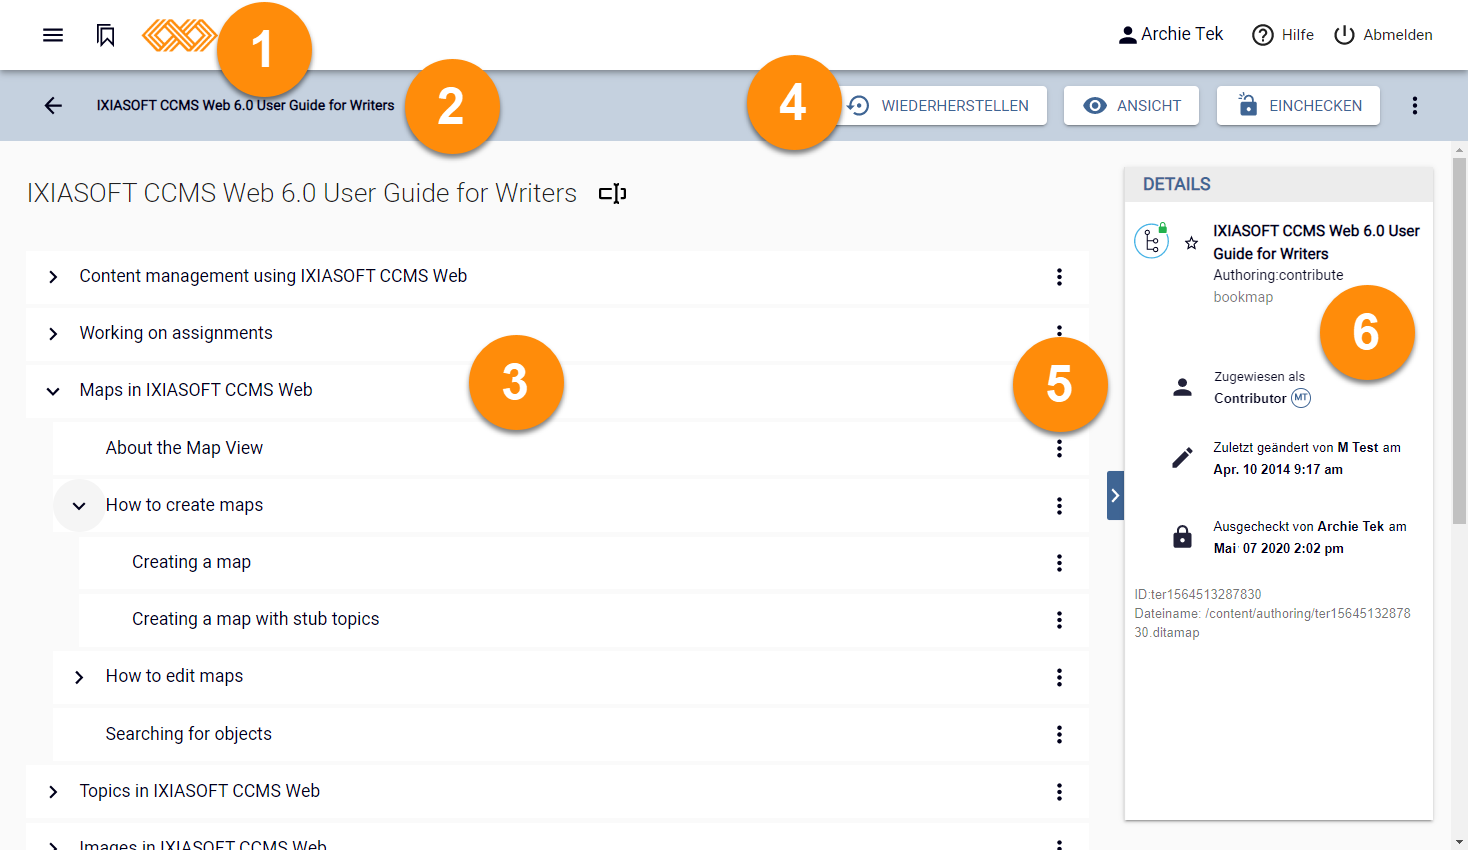
Task: Click the ANSICHT view button
Action: tap(1131, 105)
